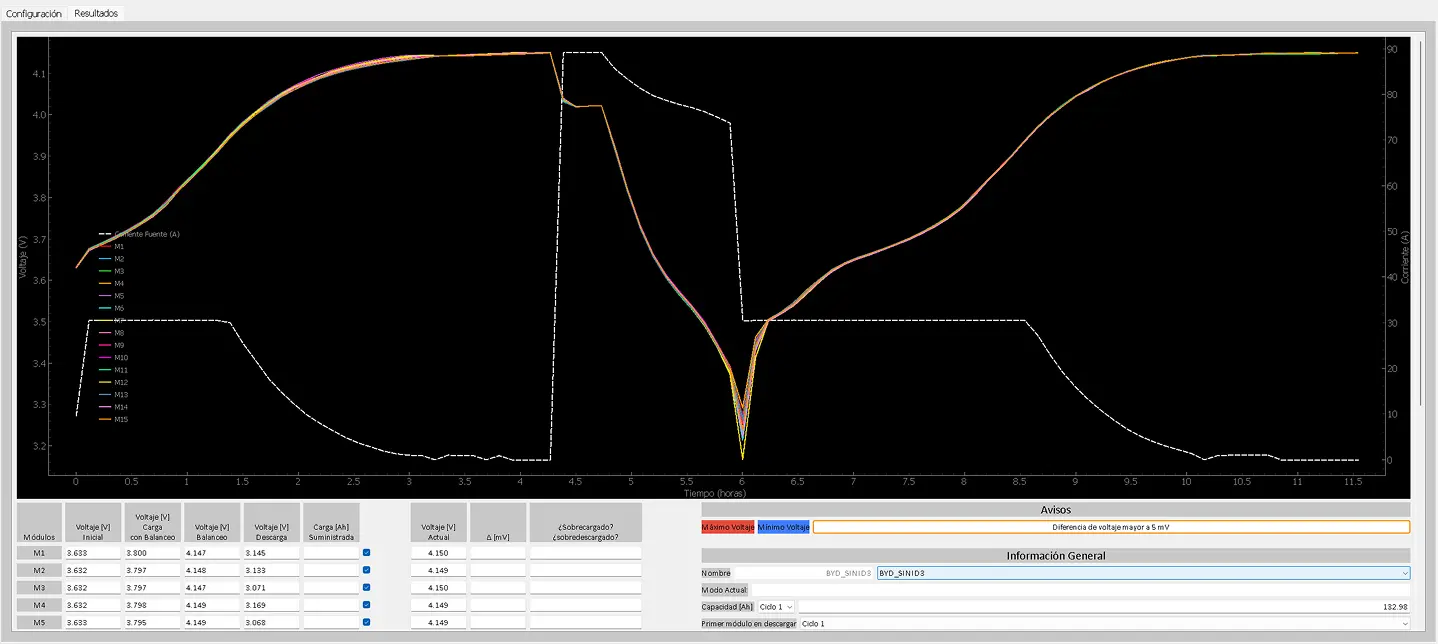
Task: Open the Resultados tab
Action: click(96, 13)
